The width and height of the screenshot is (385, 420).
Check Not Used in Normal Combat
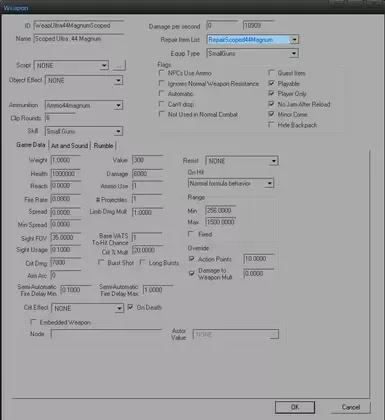tap(162, 114)
